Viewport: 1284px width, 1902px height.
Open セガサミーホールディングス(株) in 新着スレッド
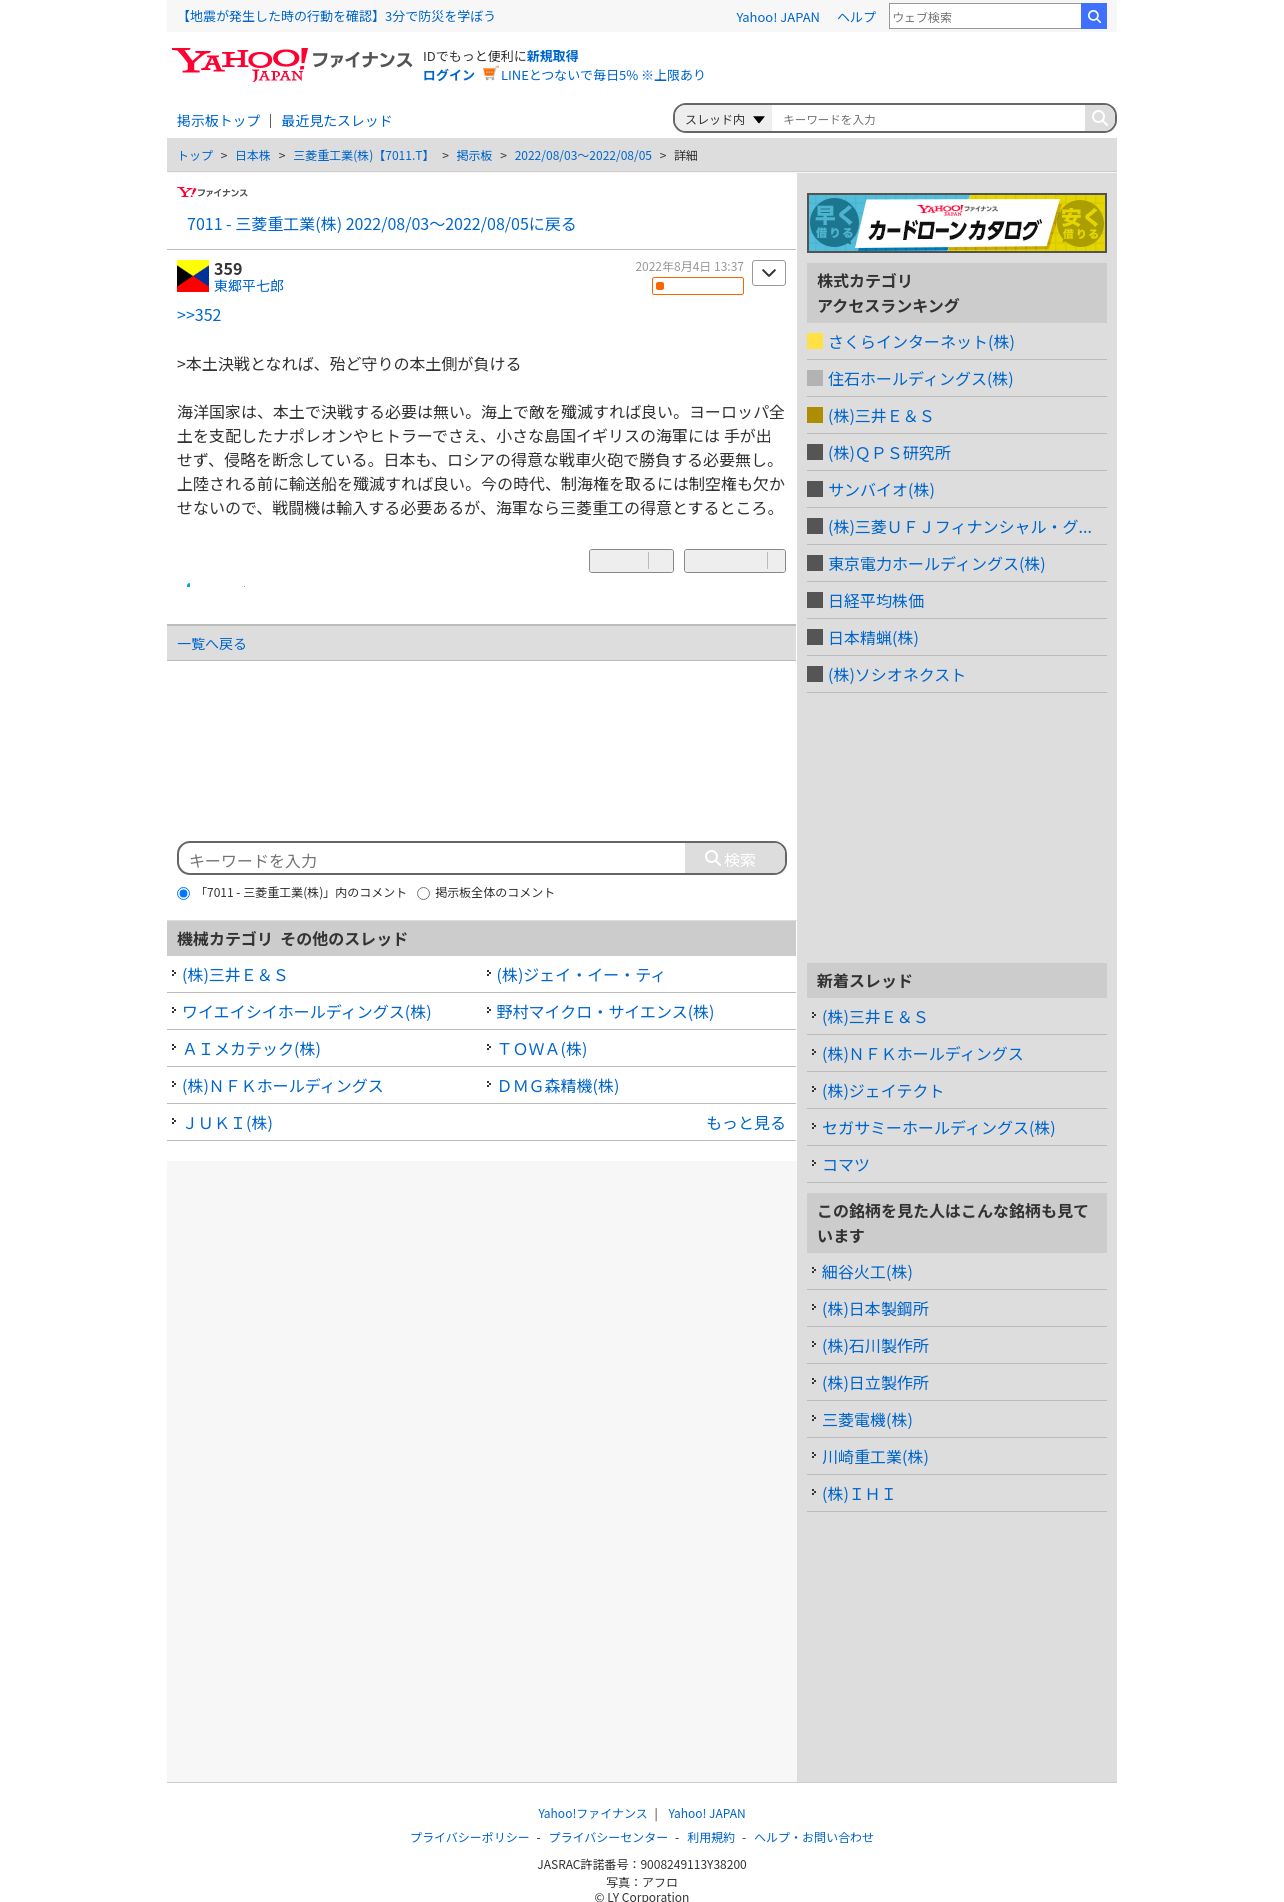[x=938, y=1128]
